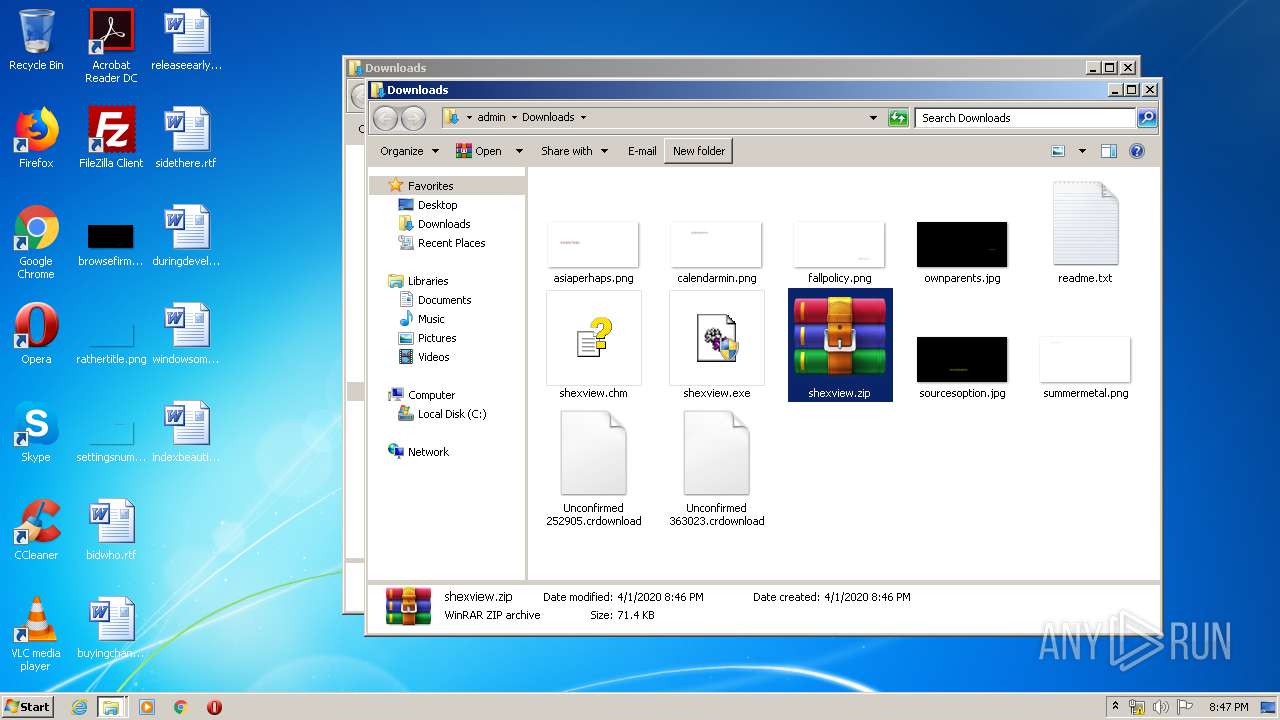Expand the admin breadcrumb arrow
The width and height of the screenshot is (1280, 720).
(x=514, y=118)
